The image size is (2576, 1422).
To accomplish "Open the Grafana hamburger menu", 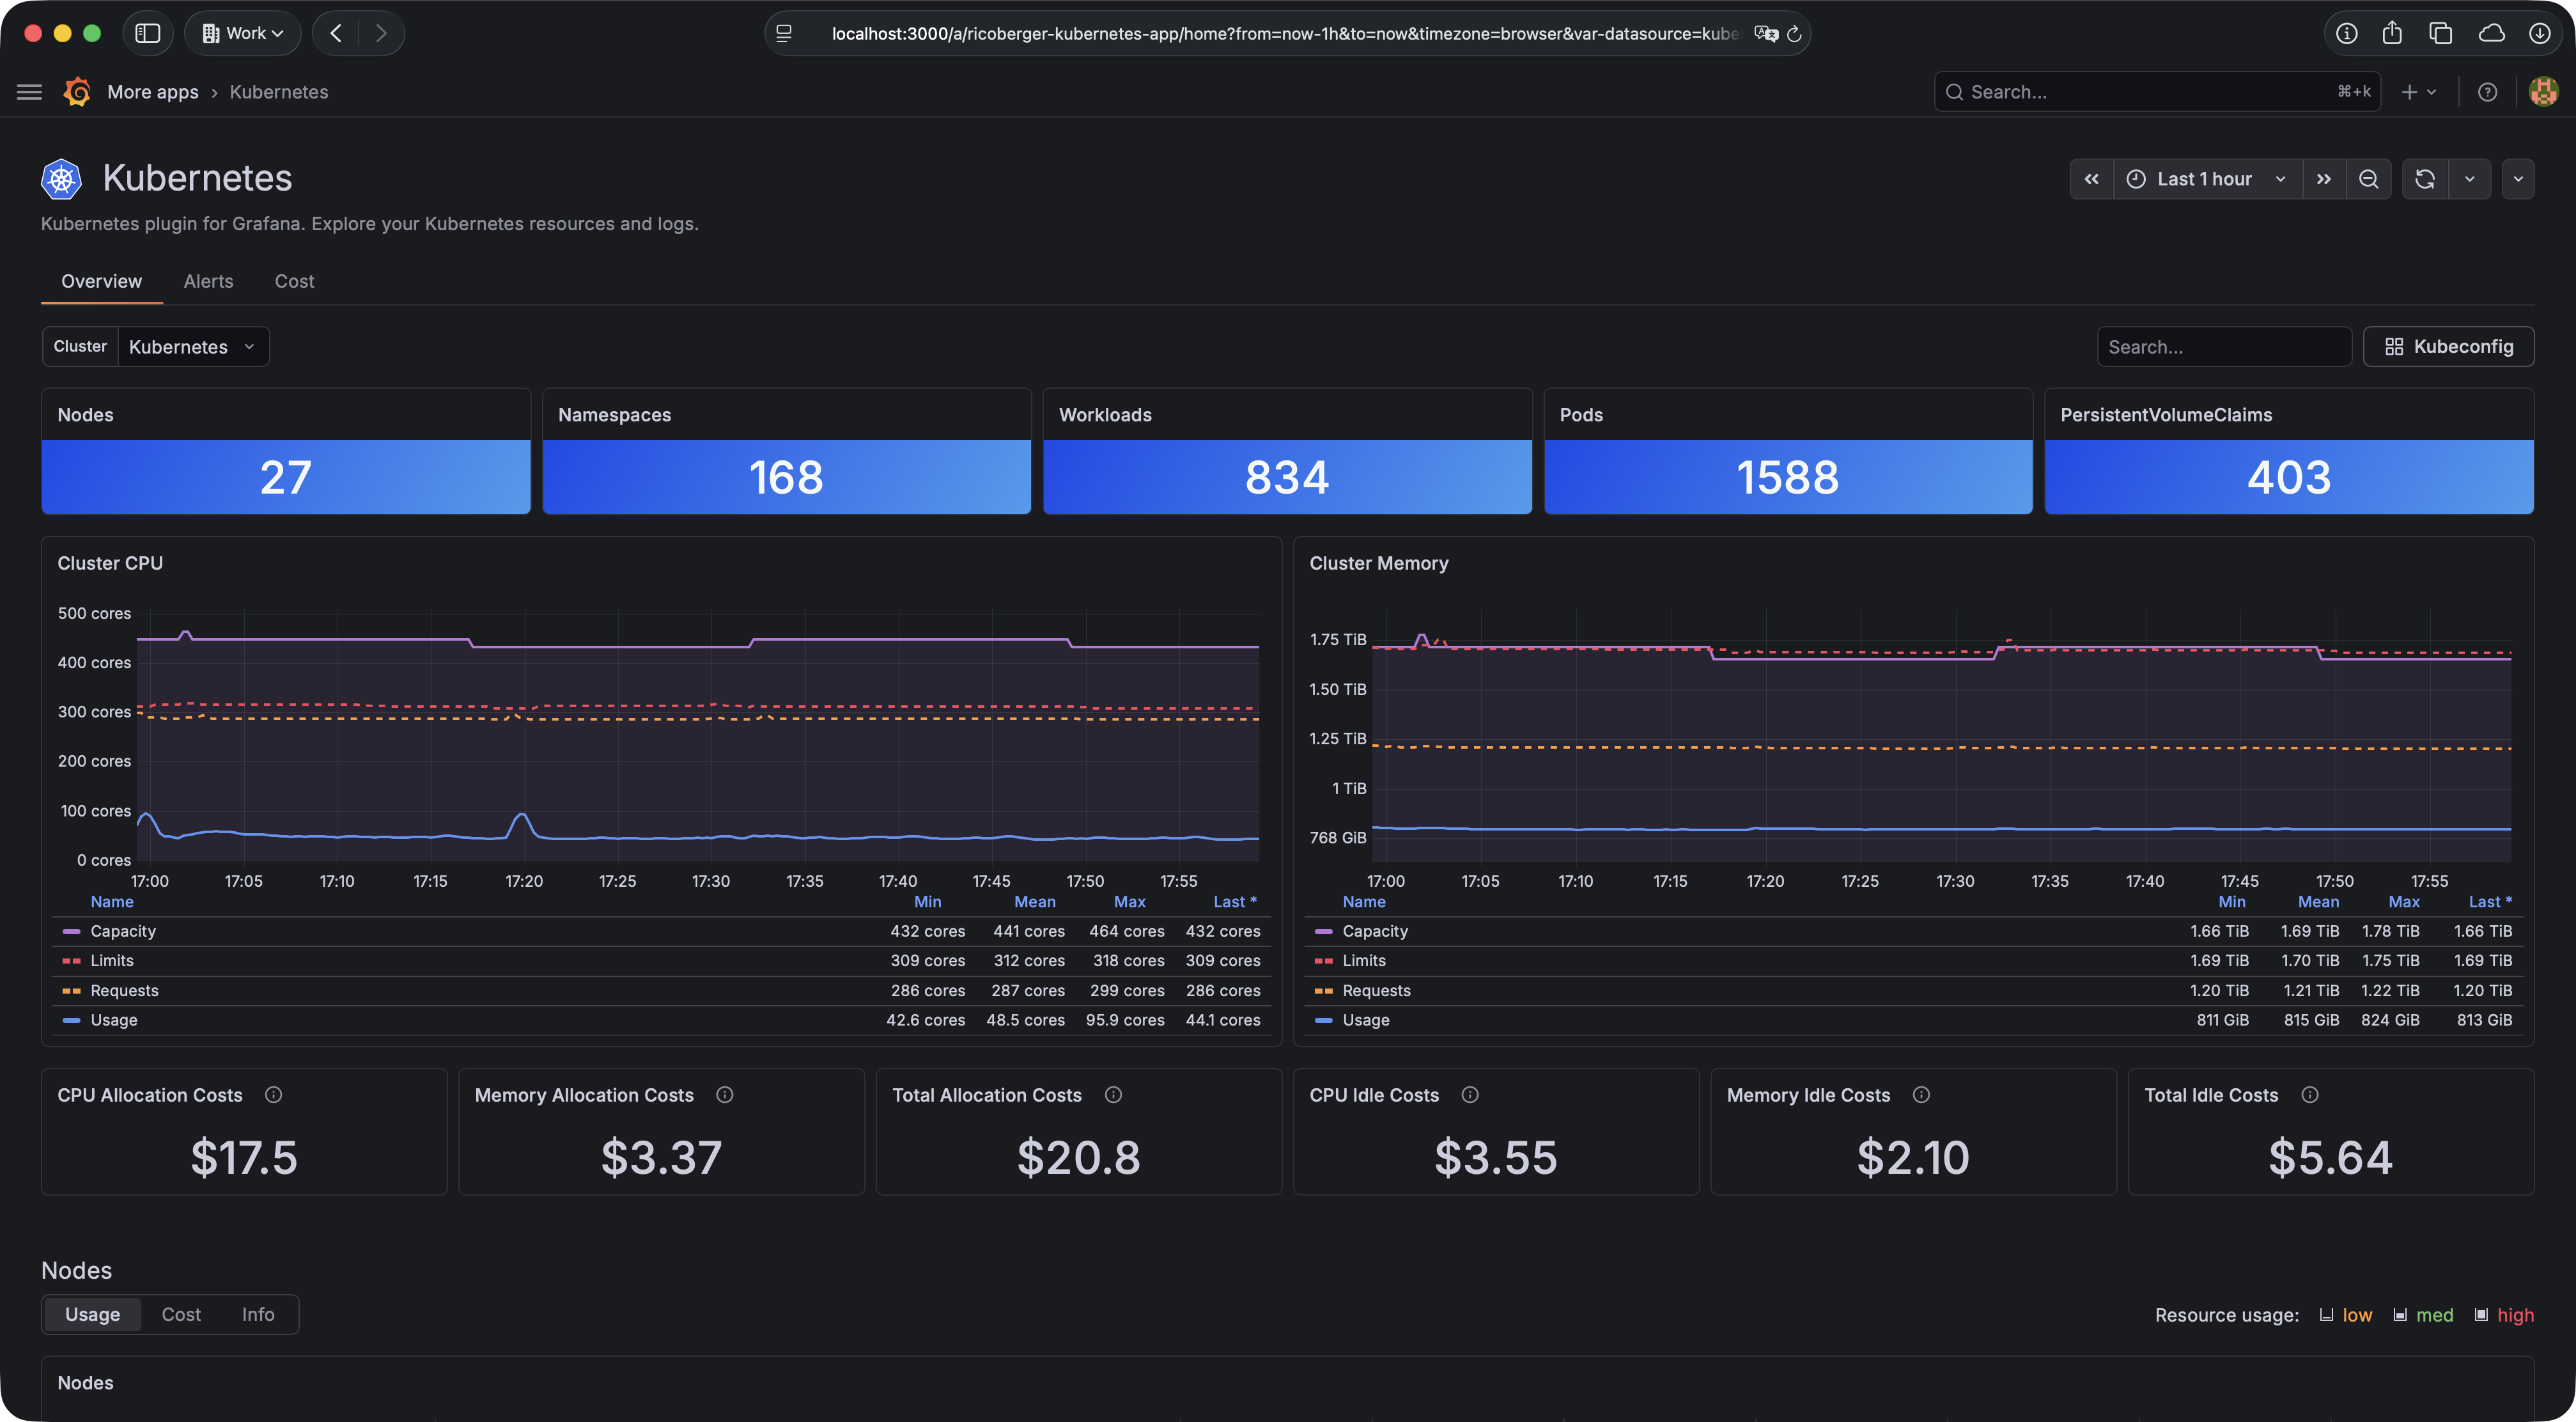I will 30,92.
